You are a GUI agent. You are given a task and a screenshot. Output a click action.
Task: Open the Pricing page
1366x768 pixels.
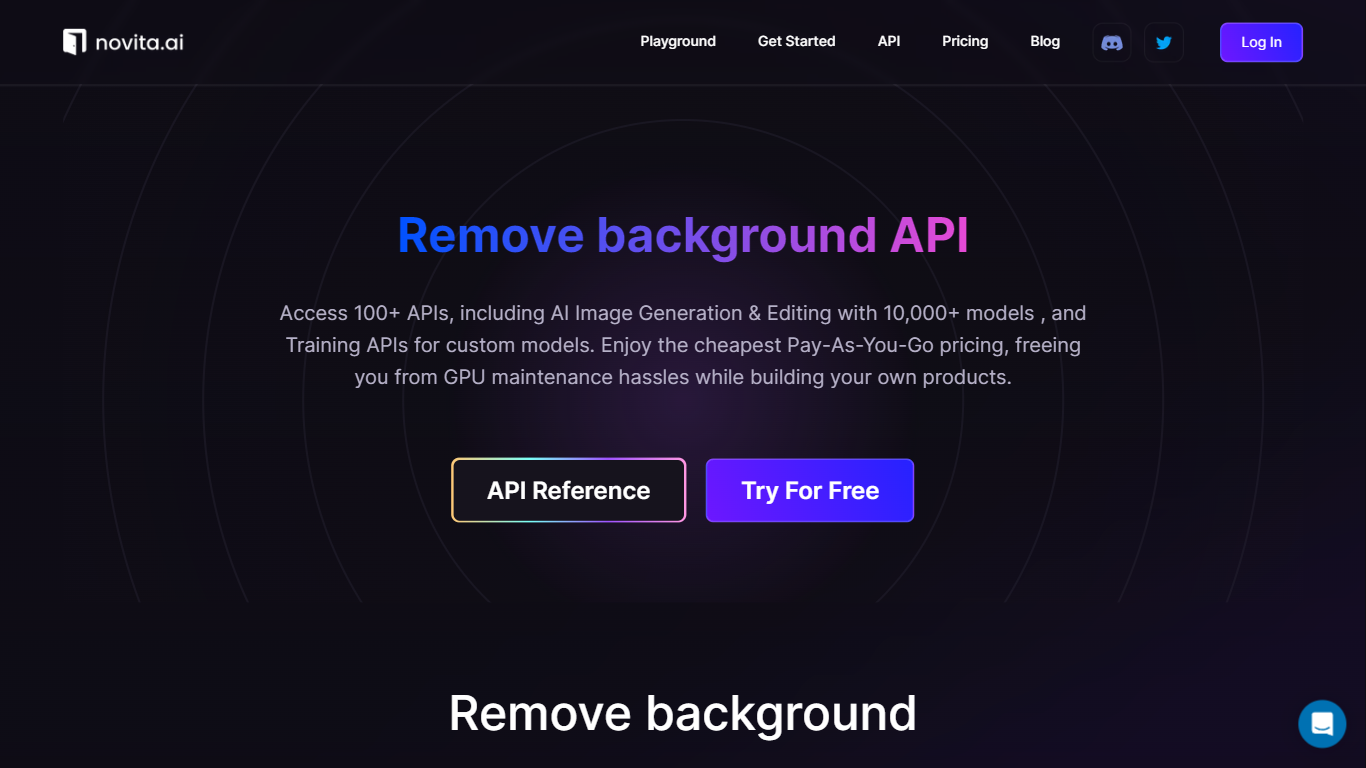coord(965,41)
